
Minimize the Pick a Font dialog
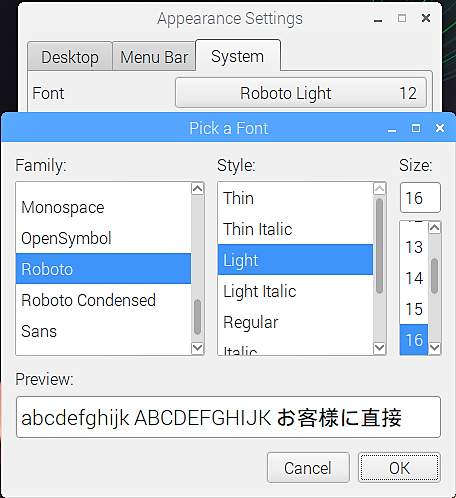(x=392, y=129)
